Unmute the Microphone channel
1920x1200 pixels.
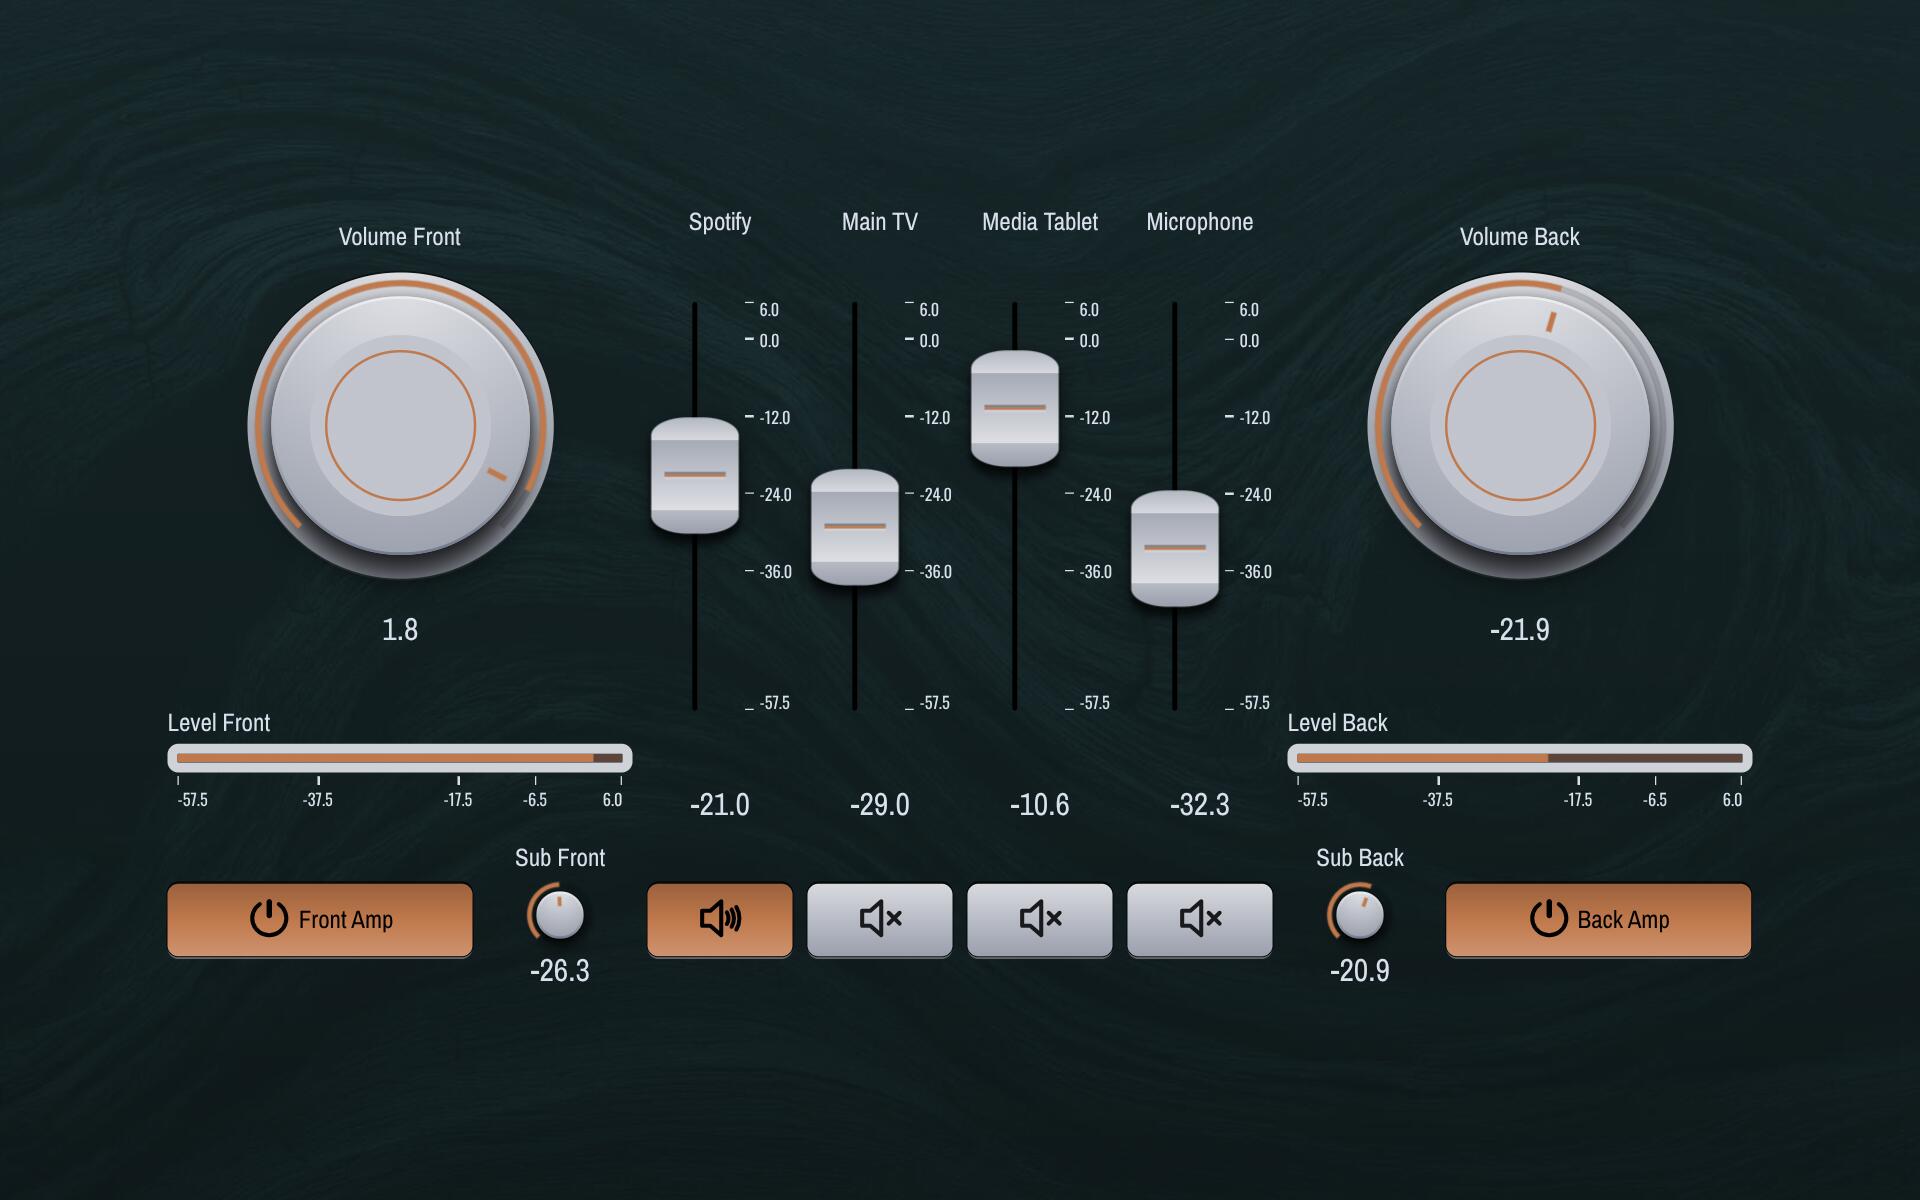(1199, 919)
